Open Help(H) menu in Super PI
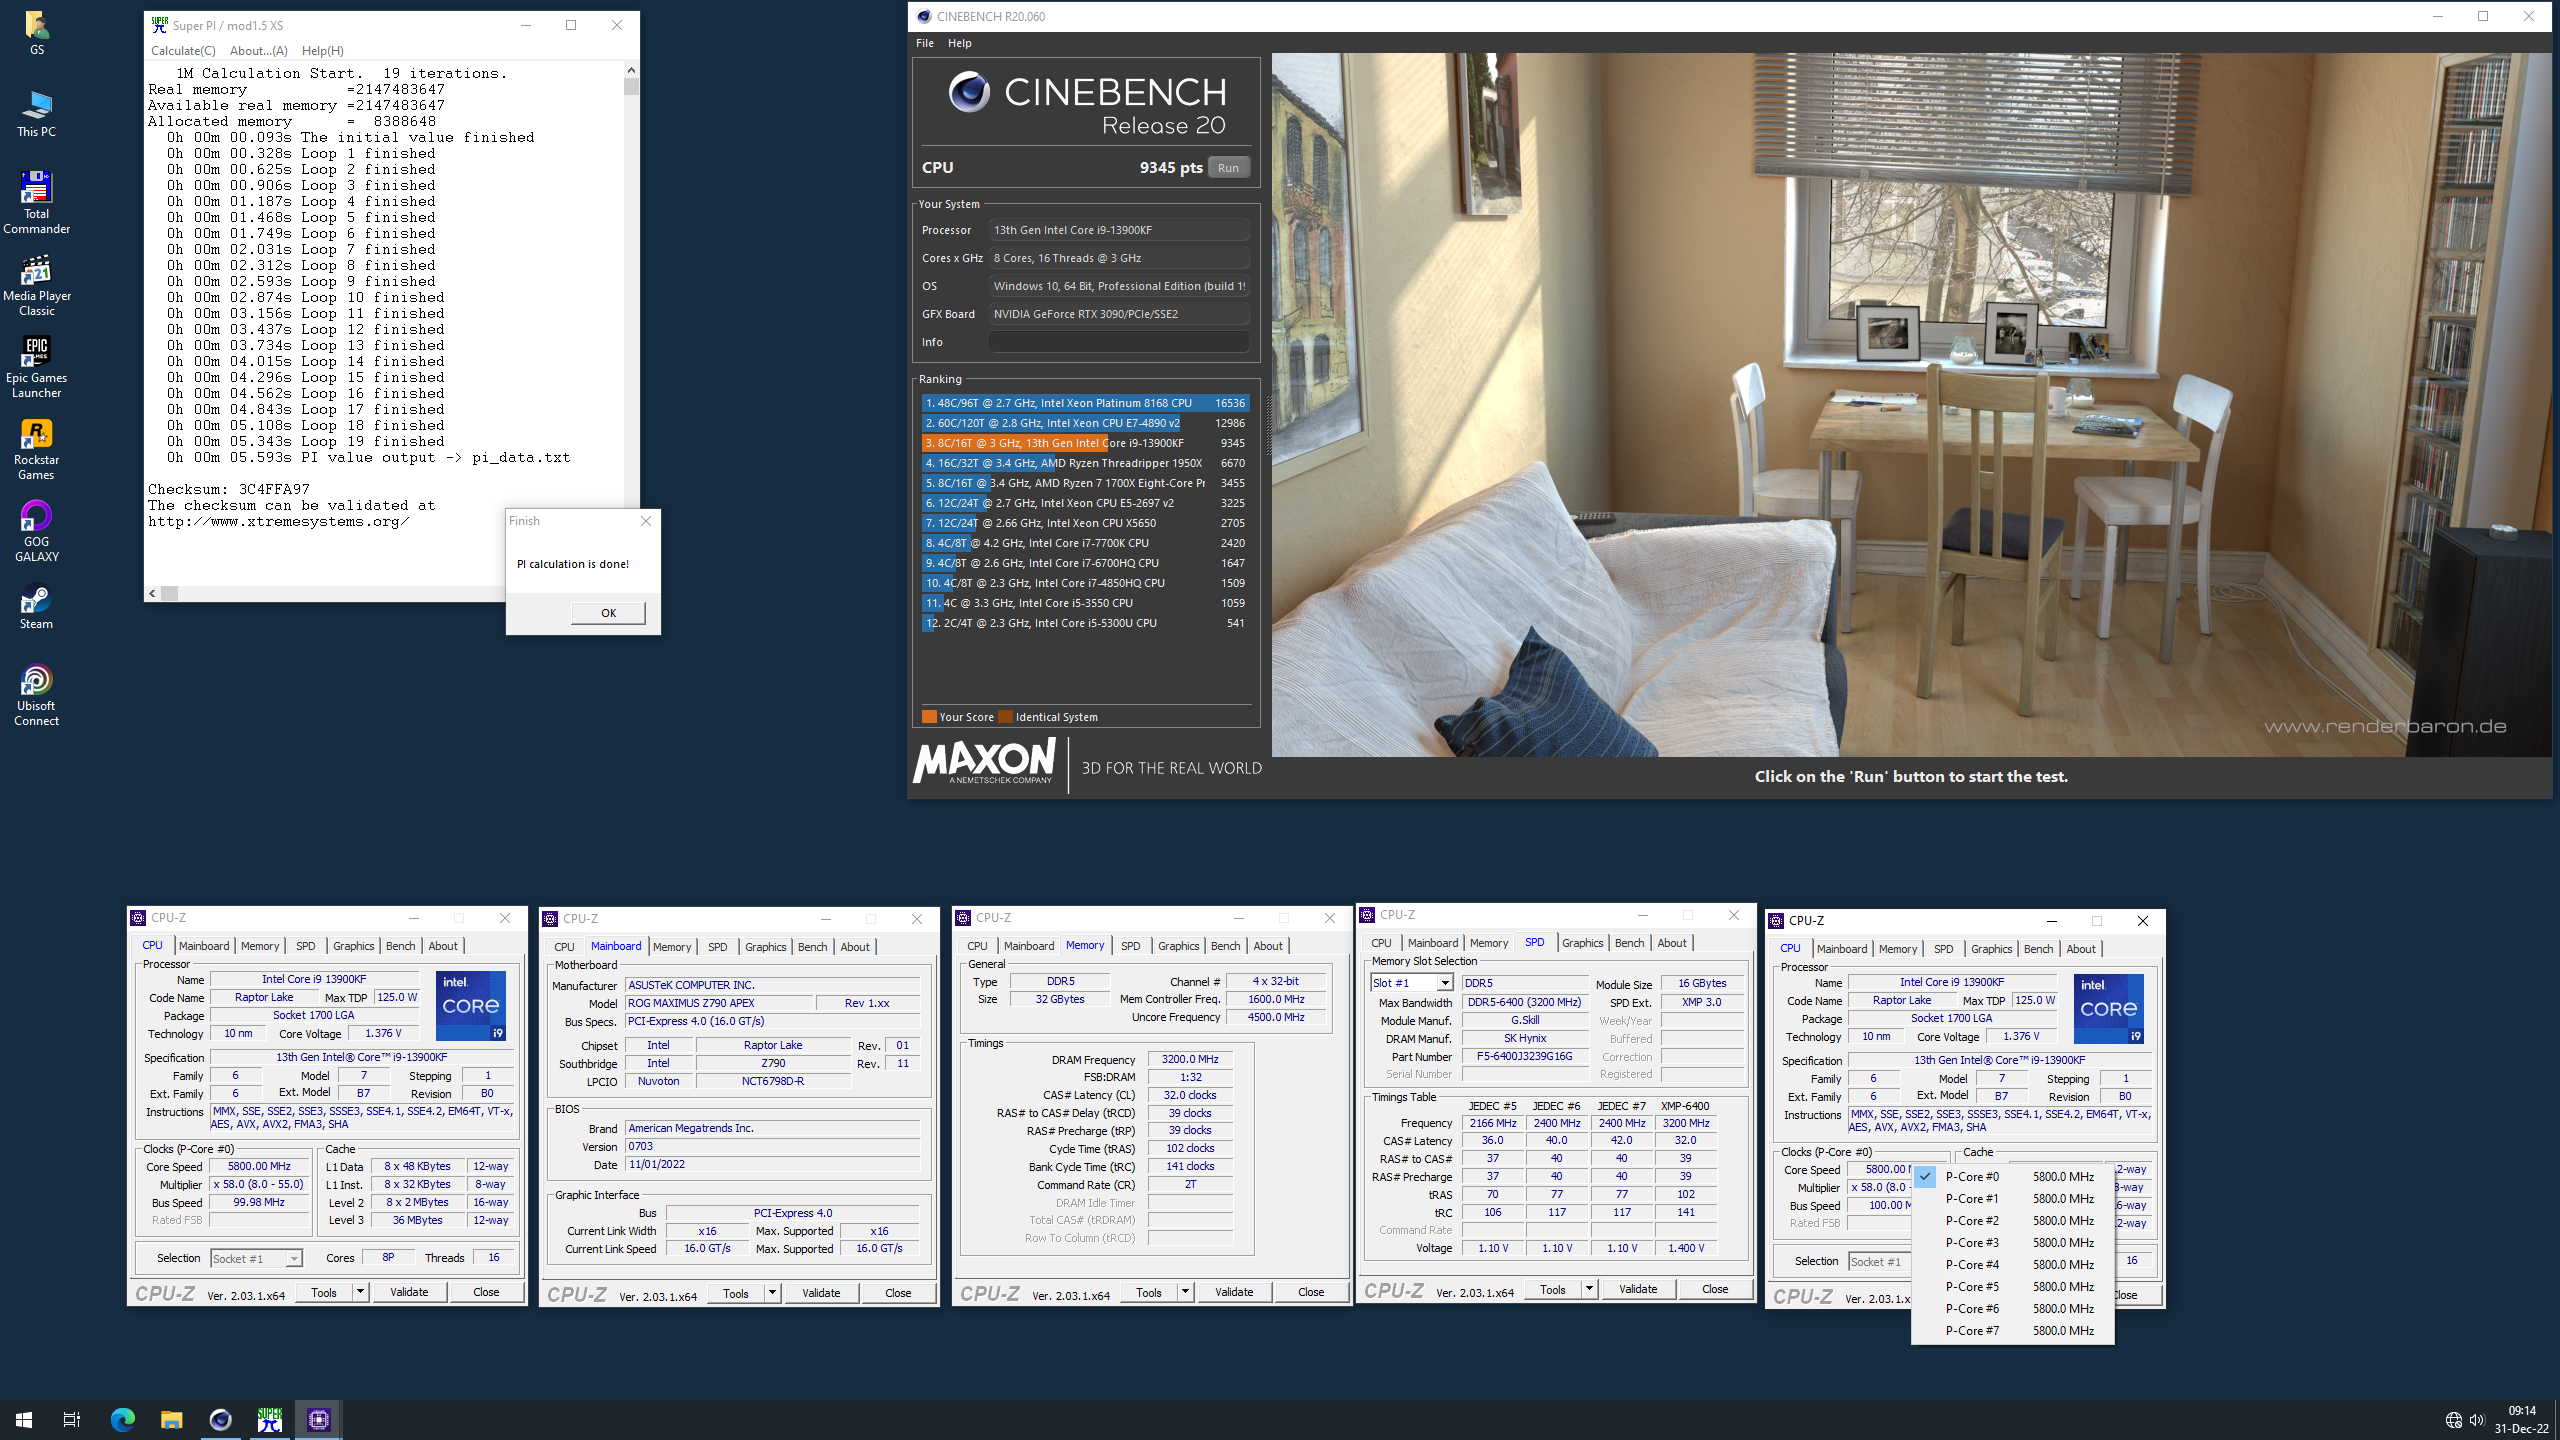Viewport: 2560px width, 1440px height. pos(322,51)
